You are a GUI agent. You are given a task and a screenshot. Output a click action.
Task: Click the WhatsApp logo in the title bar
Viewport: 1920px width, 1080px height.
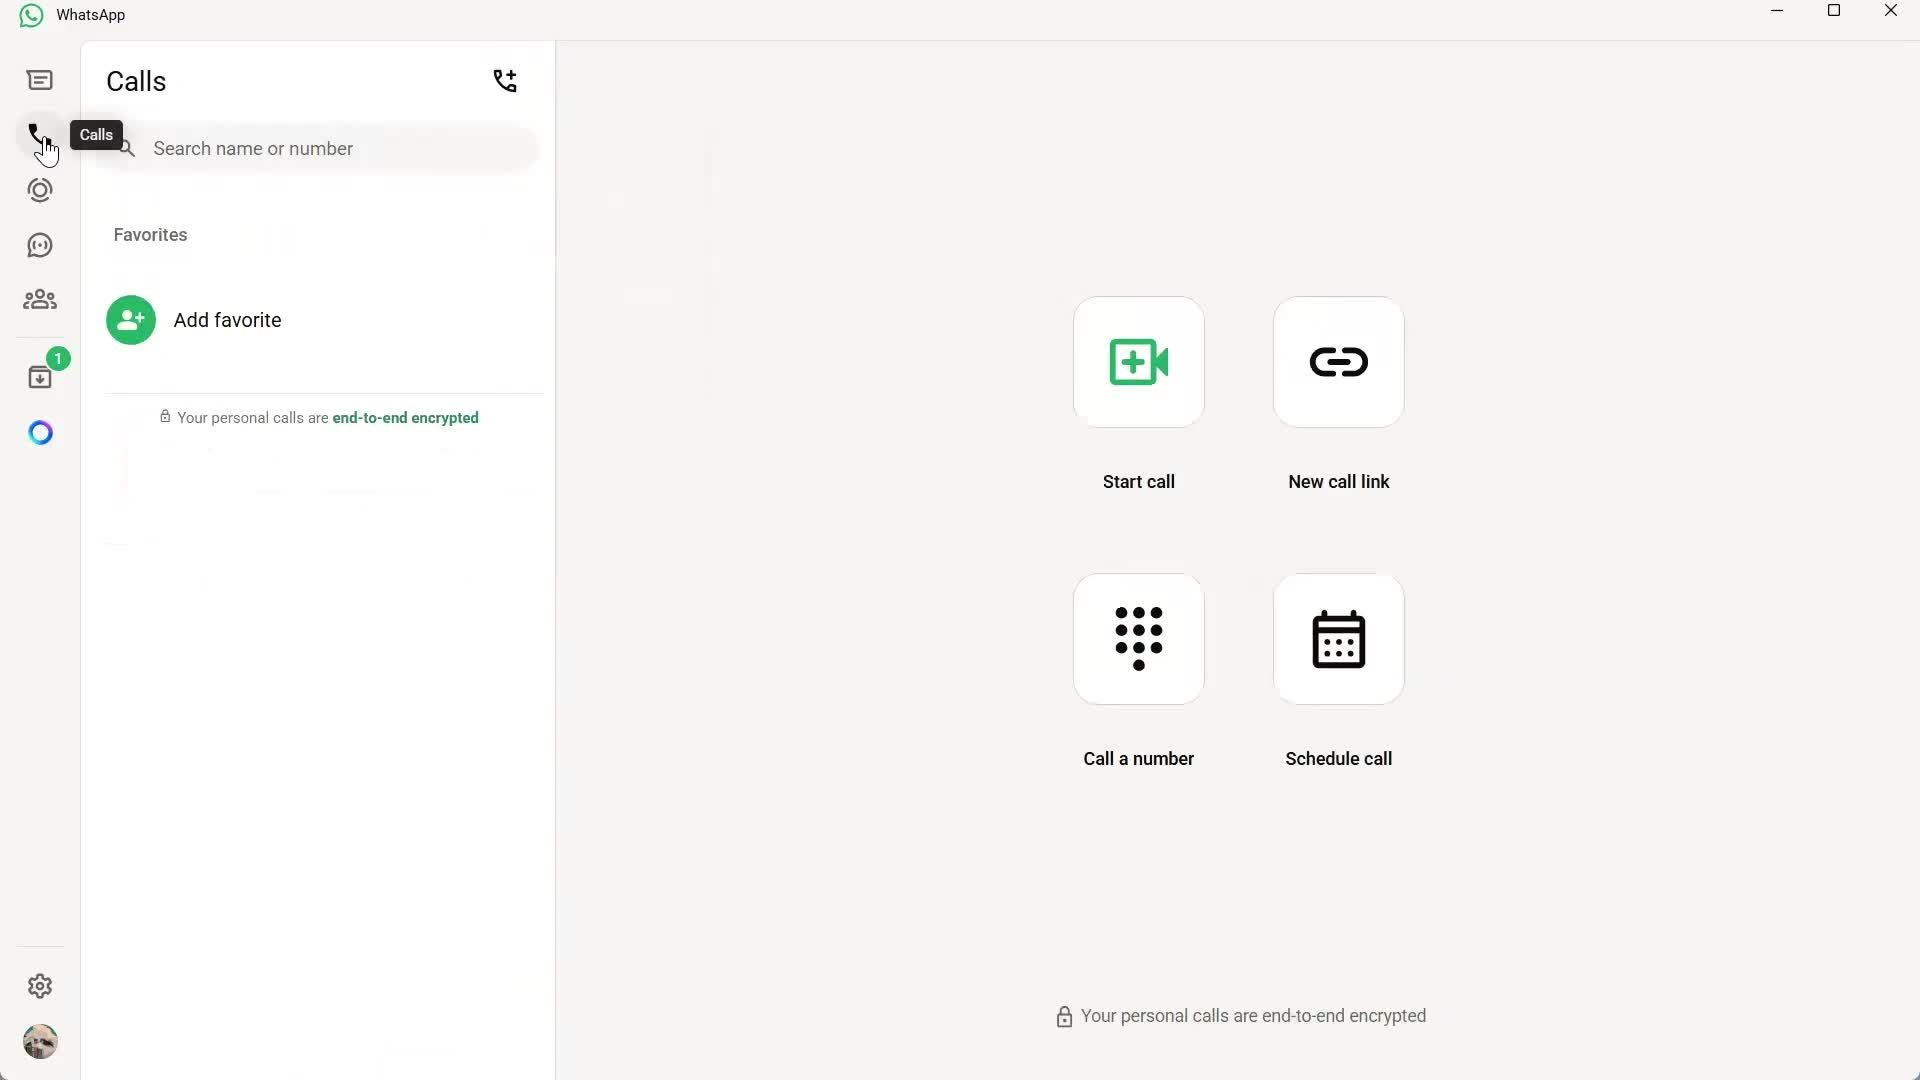click(30, 14)
